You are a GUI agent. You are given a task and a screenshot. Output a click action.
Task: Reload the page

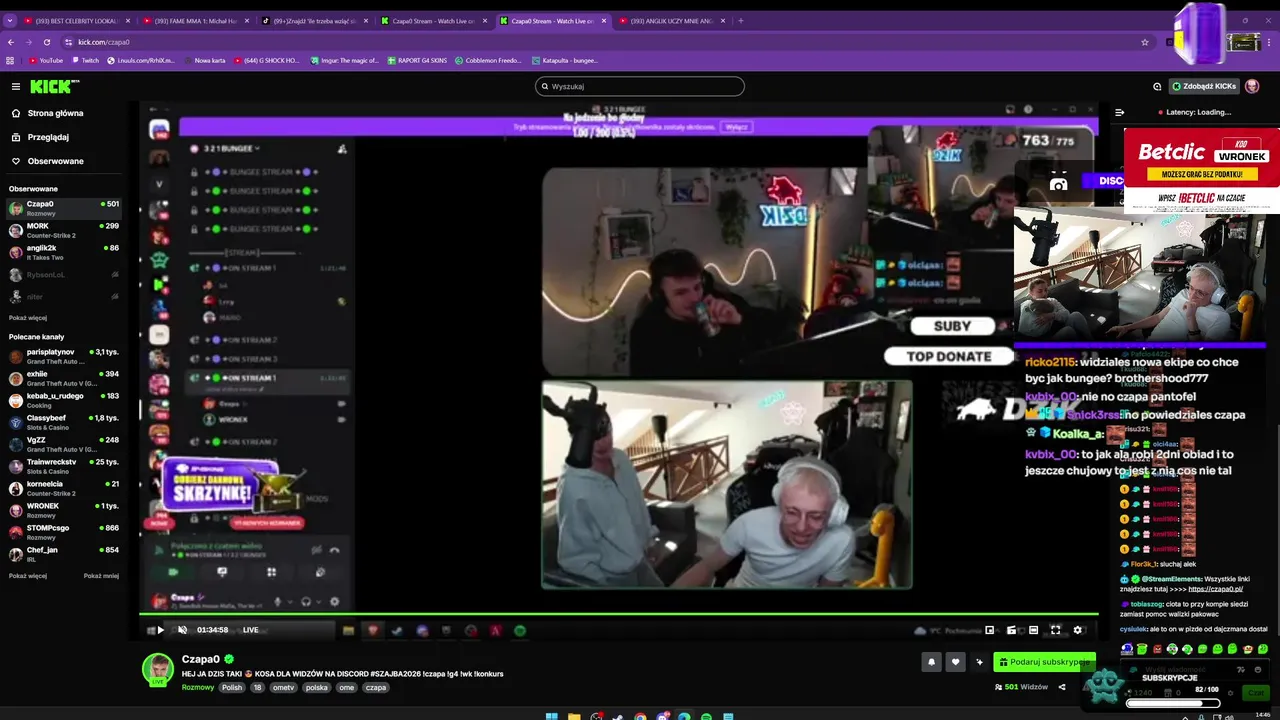coord(47,42)
